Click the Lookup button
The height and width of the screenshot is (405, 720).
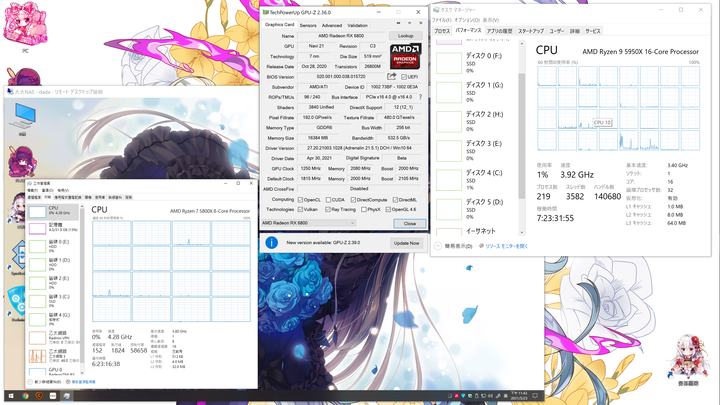pos(405,36)
